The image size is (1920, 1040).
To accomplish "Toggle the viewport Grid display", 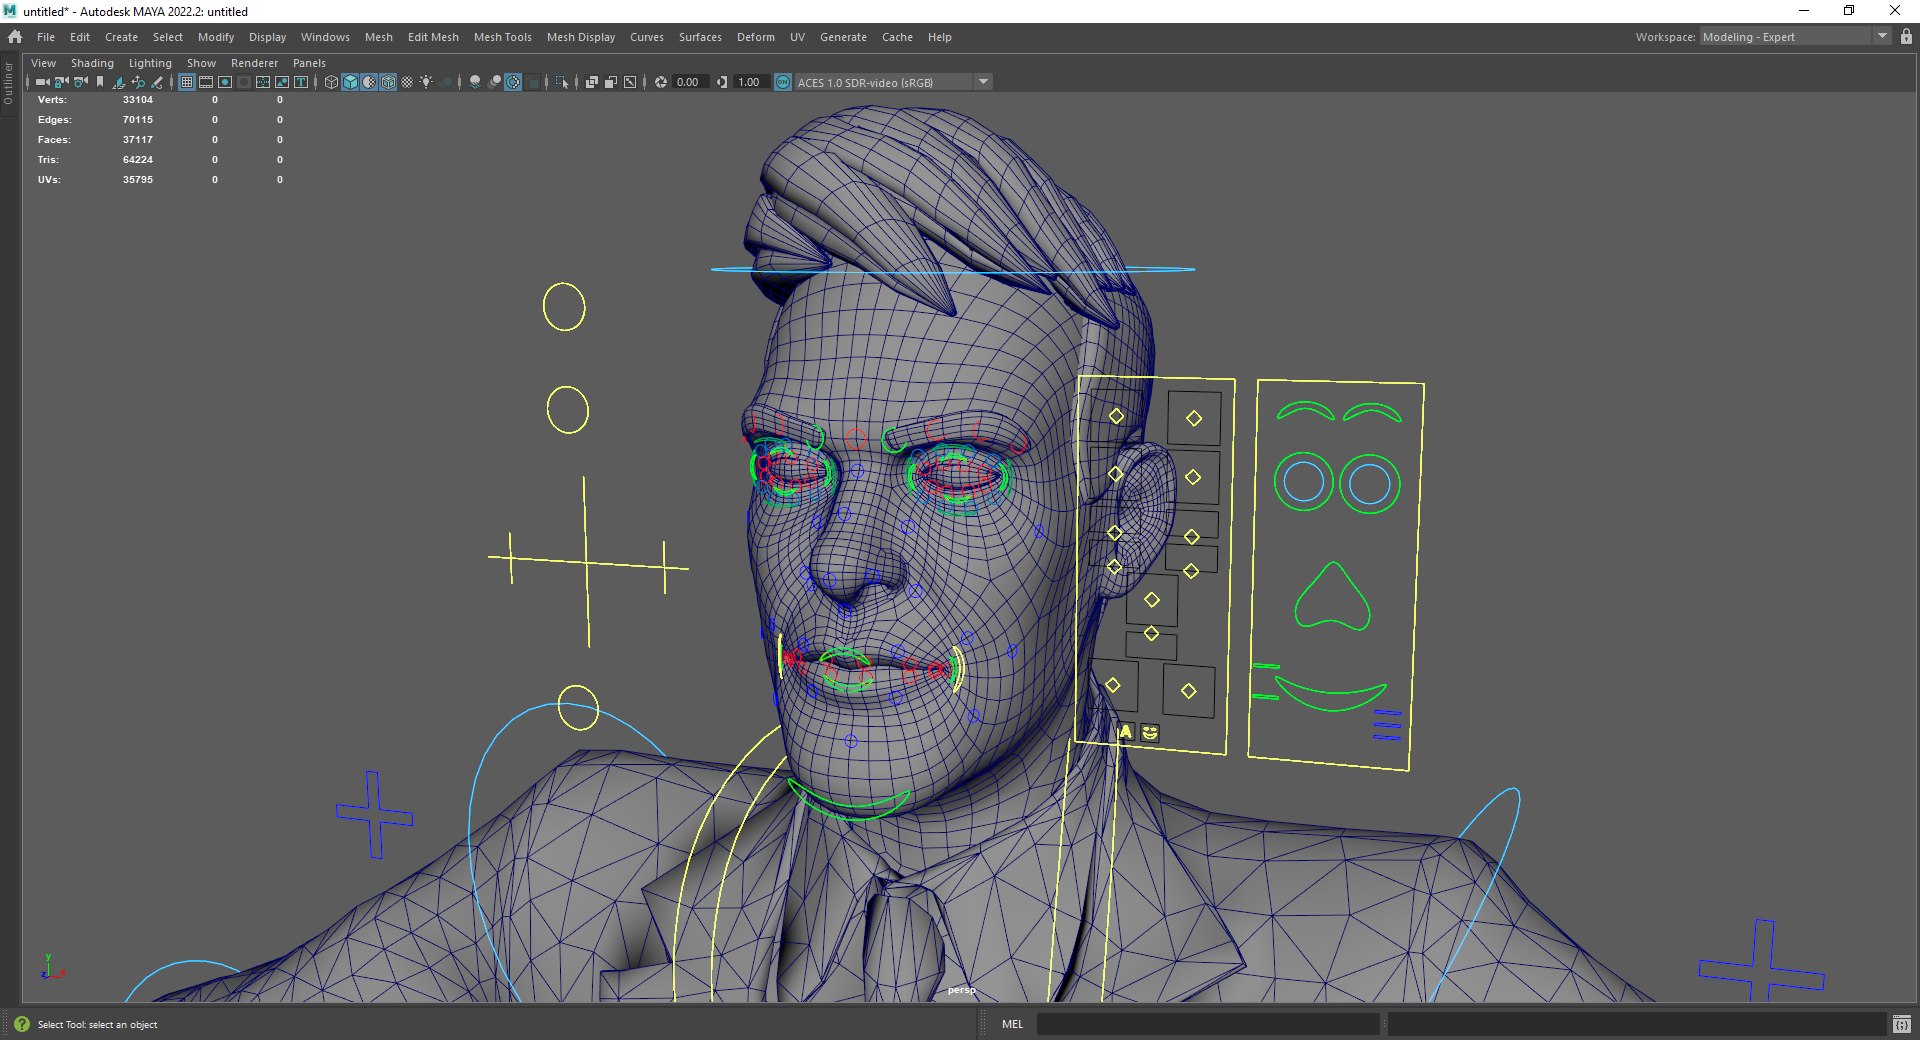I will click(187, 82).
